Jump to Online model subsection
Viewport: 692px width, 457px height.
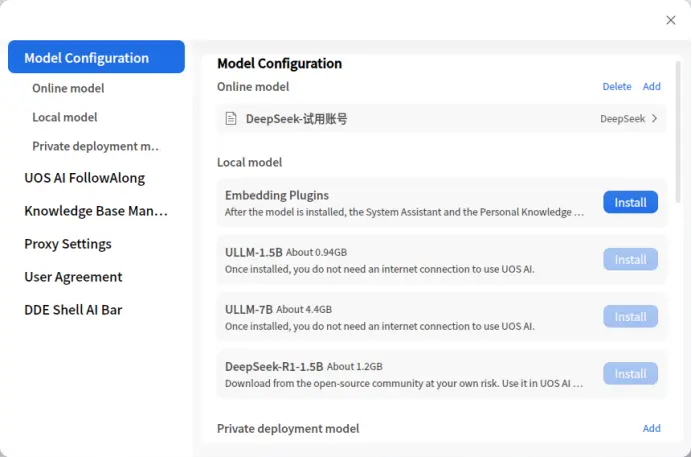coord(68,88)
